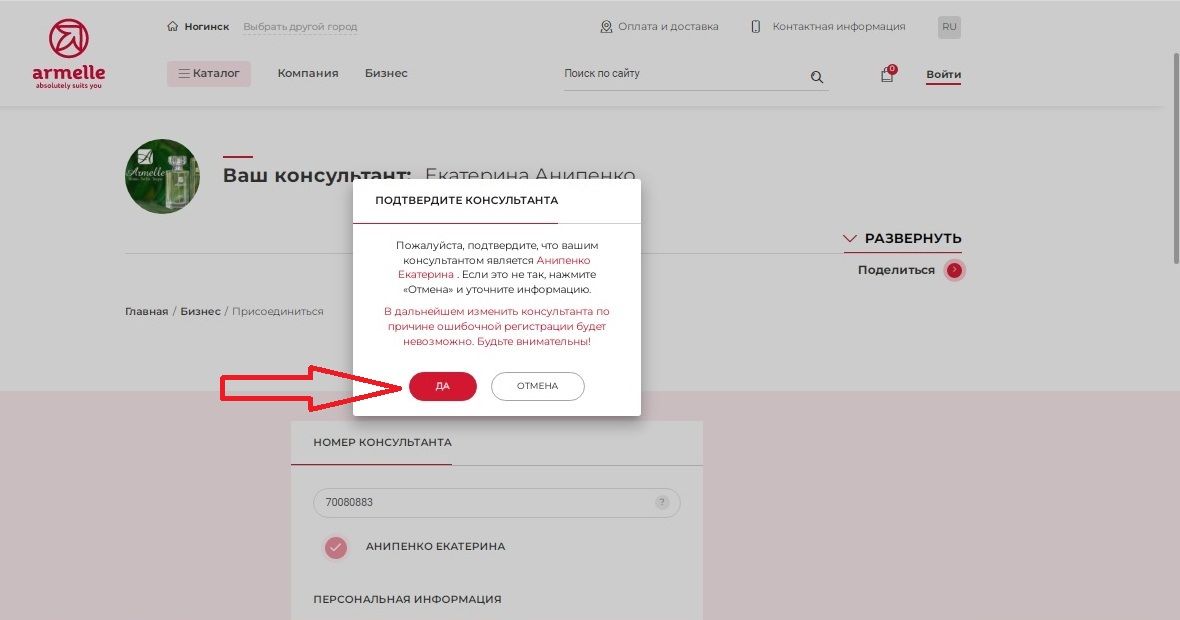1180x620 pixels.
Task: Click the help question mark in number field
Action: tap(662, 502)
